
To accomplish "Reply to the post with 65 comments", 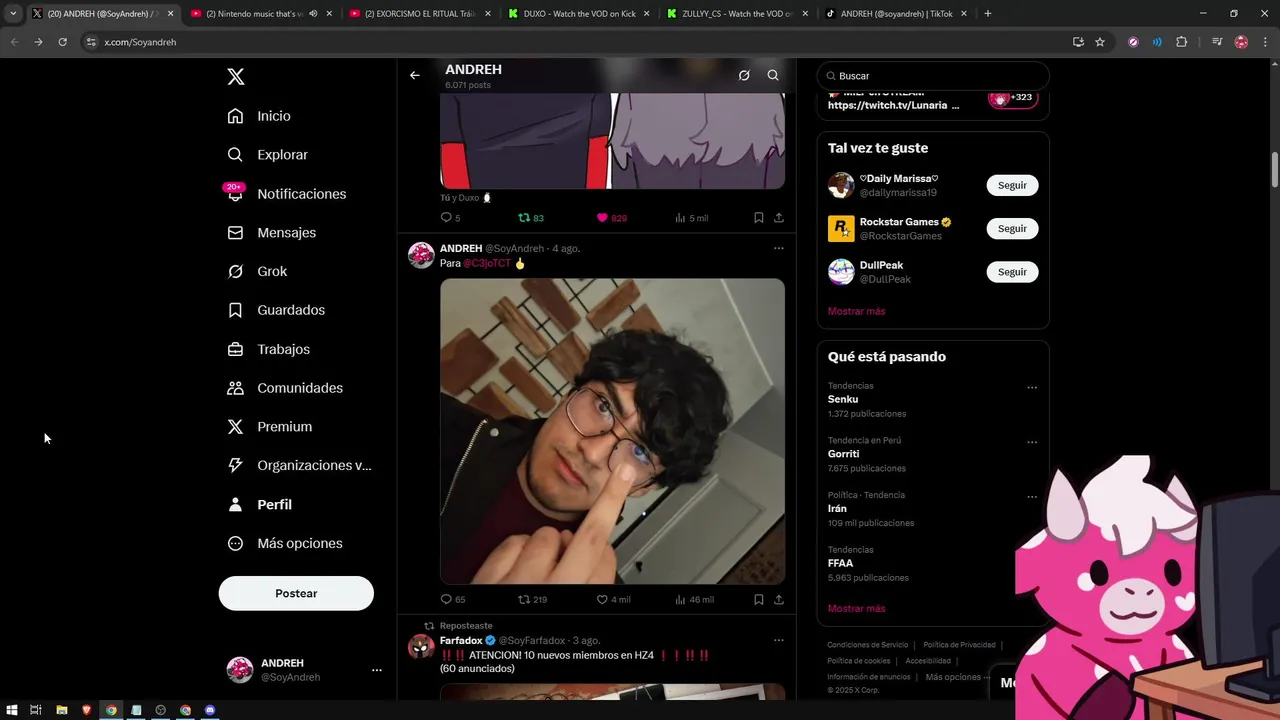I will pyautogui.click(x=453, y=599).
